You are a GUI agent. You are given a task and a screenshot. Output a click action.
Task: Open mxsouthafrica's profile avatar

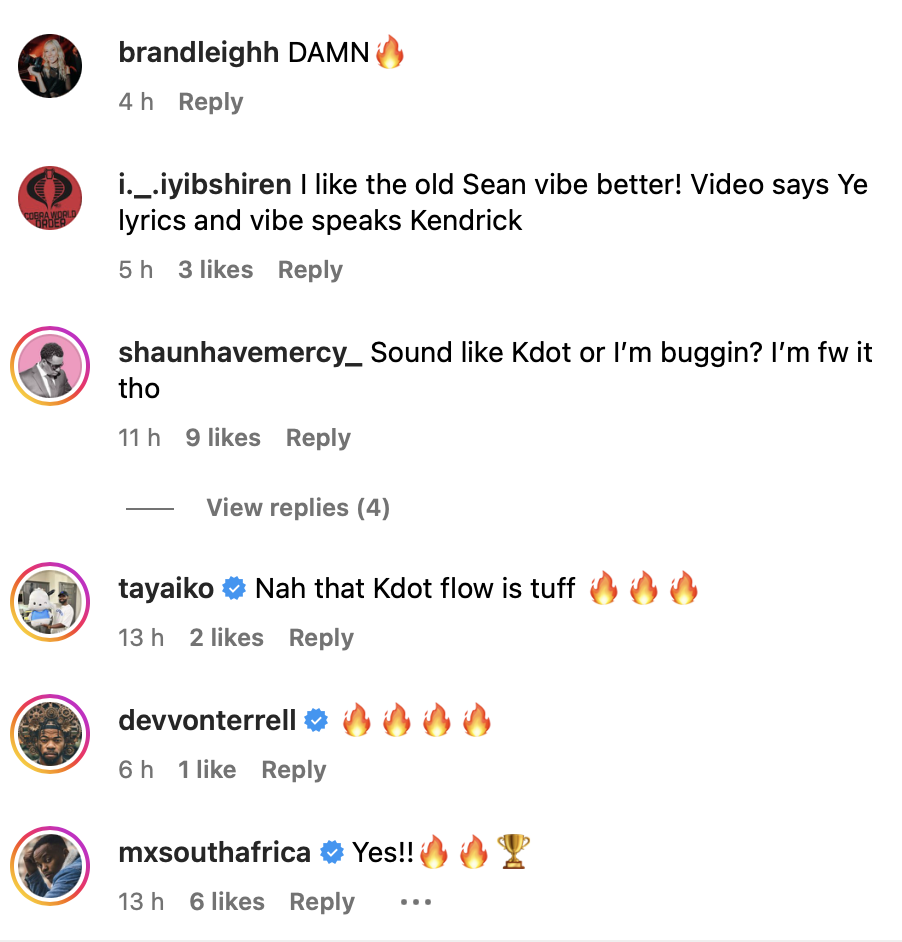pyautogui.click(x=50, y=866)
